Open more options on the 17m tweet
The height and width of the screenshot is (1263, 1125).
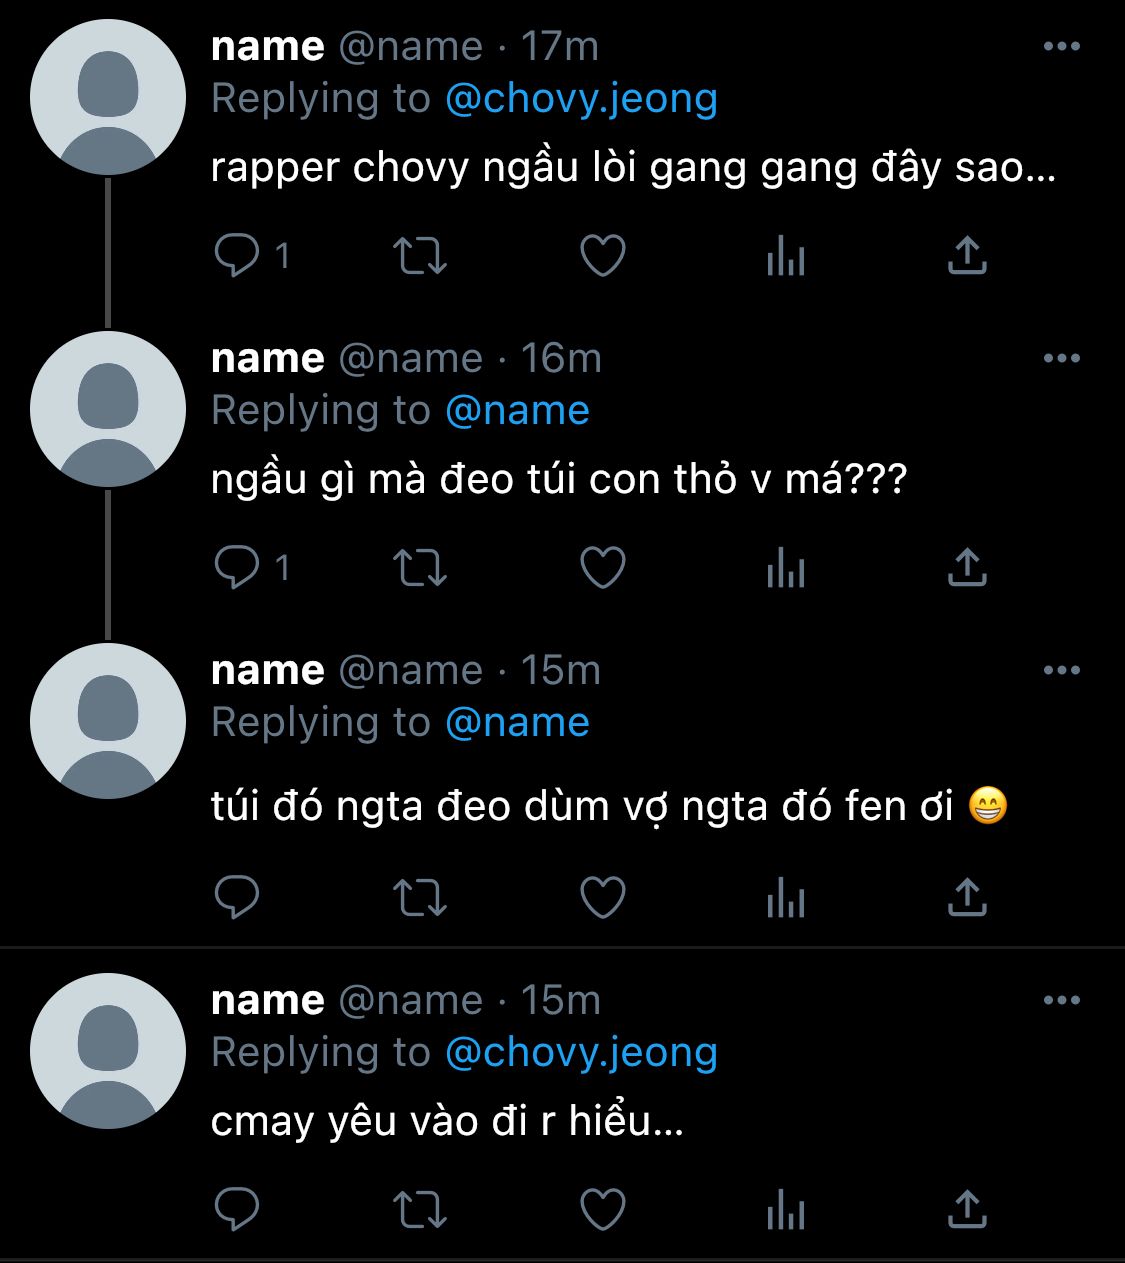1061,46
